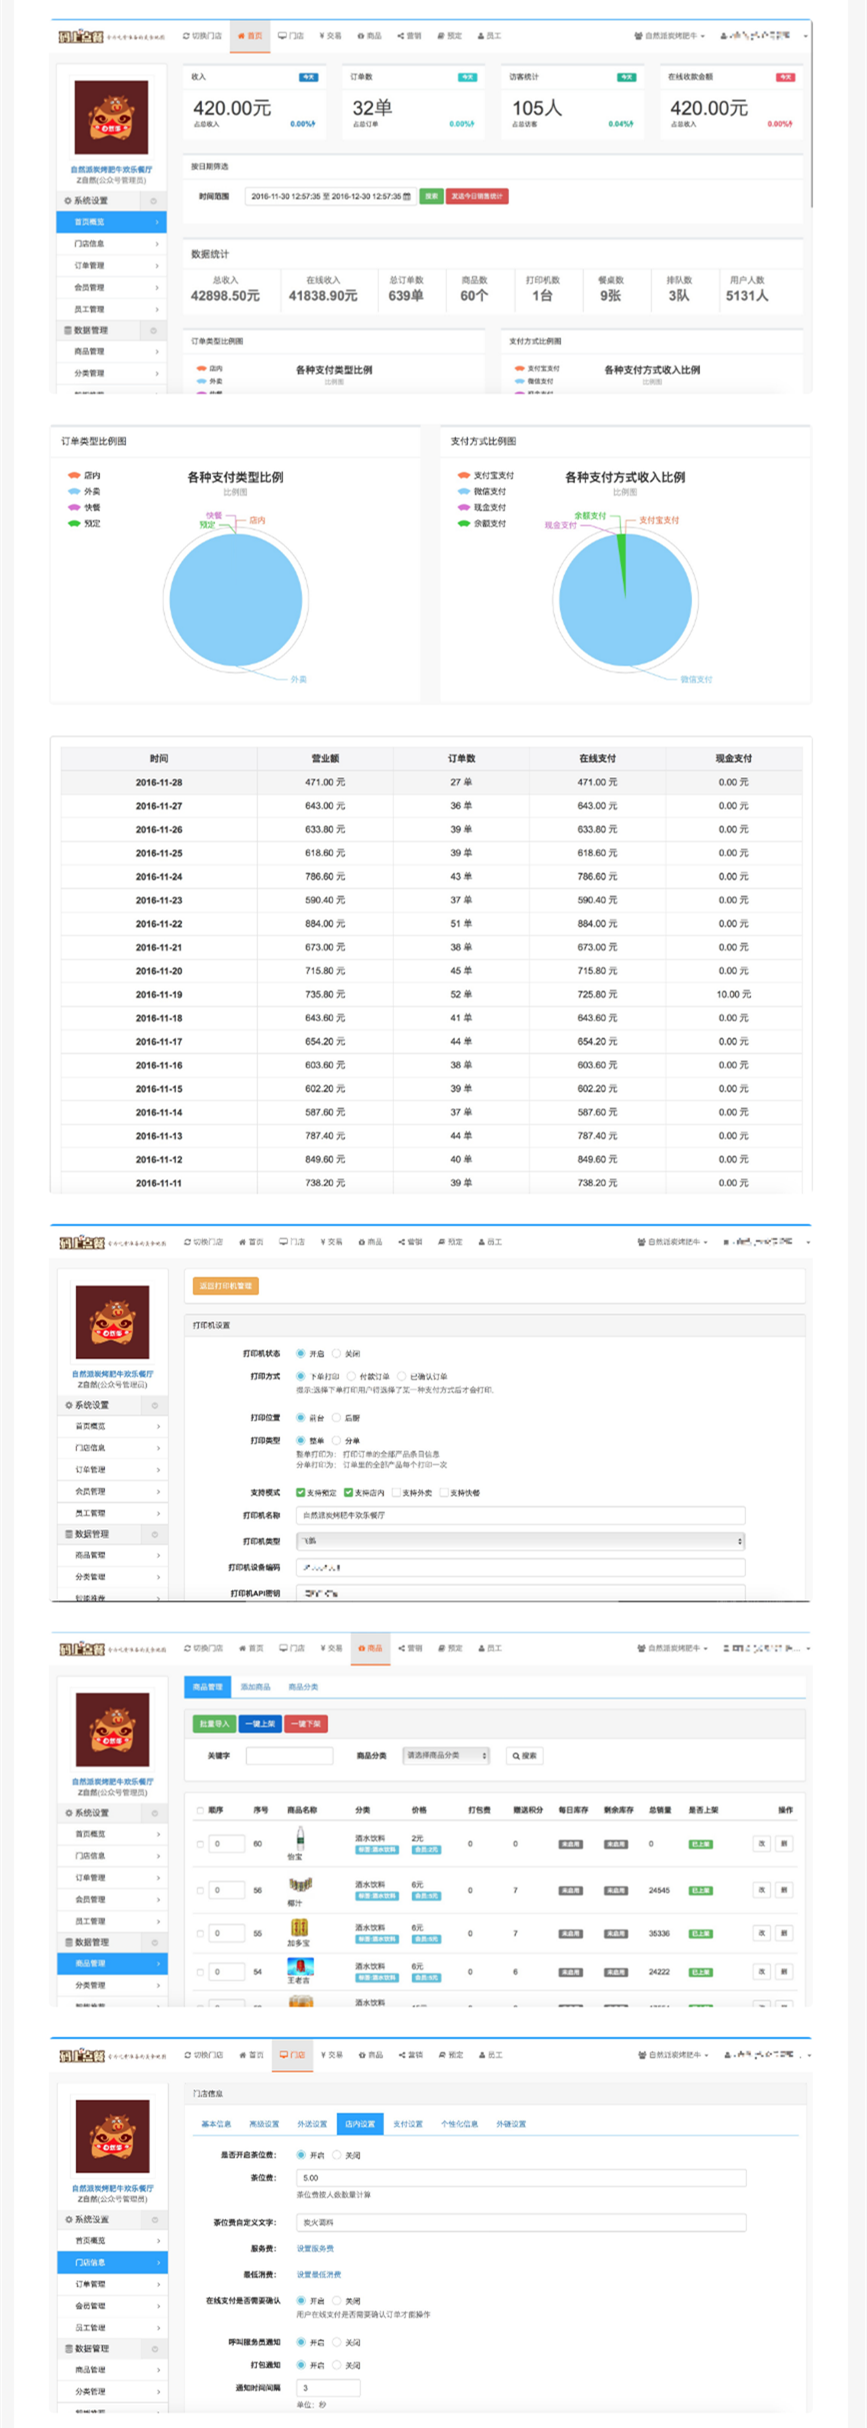Open 打印机类型 dropdown showing 飞鹅
This screenshot has height=2428, width=867.
(x=520, y=1541)
